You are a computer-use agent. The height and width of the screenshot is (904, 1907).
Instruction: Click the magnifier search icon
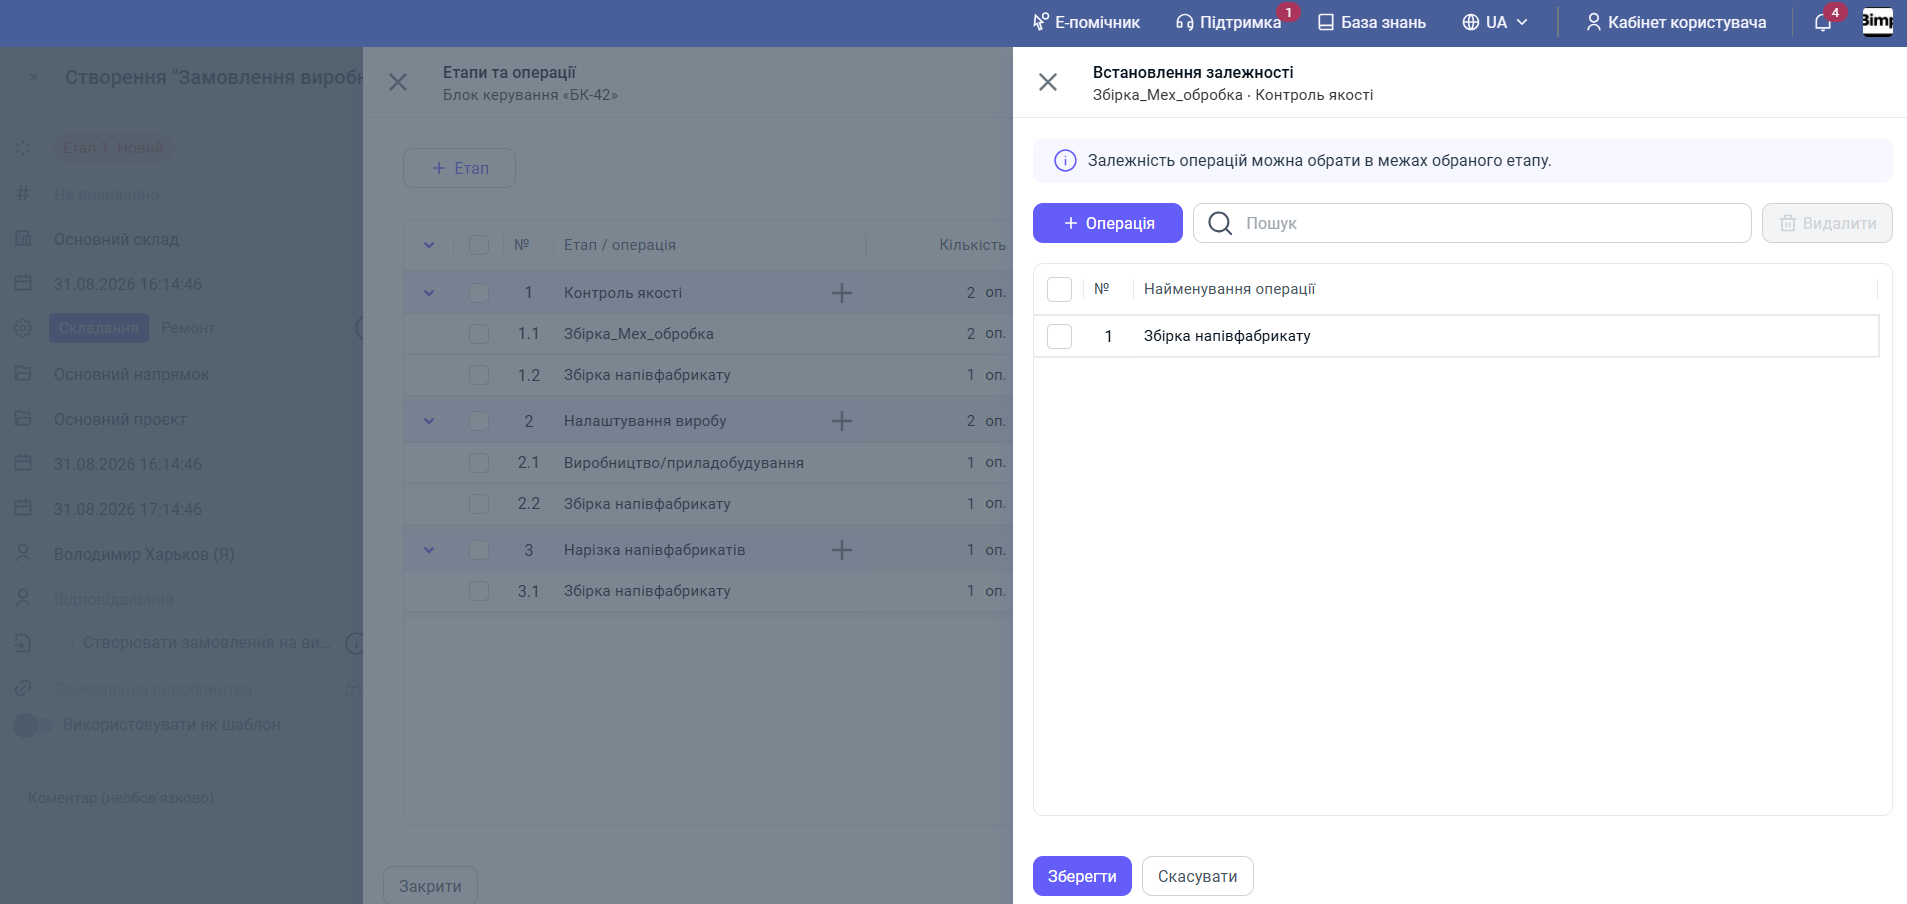(x=1220, y=223)
